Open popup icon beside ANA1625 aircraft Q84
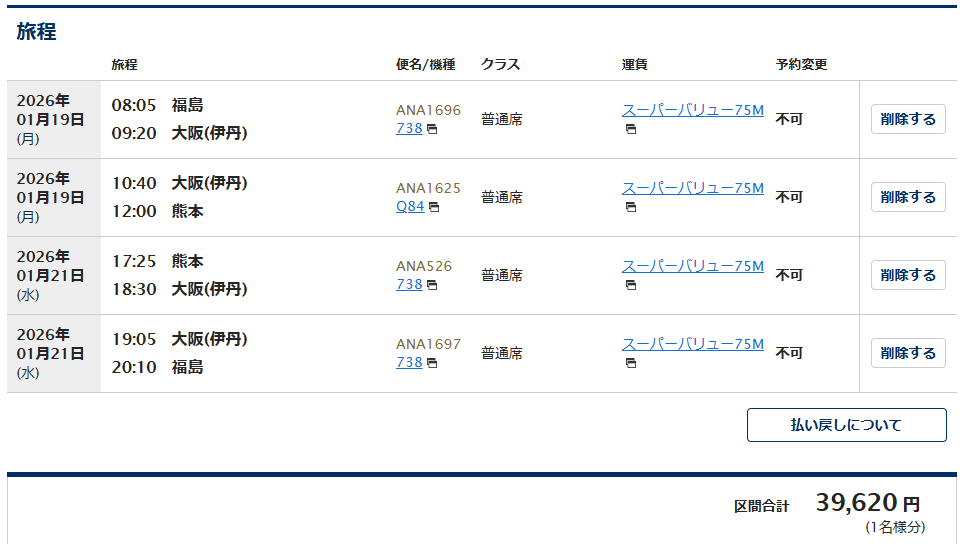 pos(434,207)
